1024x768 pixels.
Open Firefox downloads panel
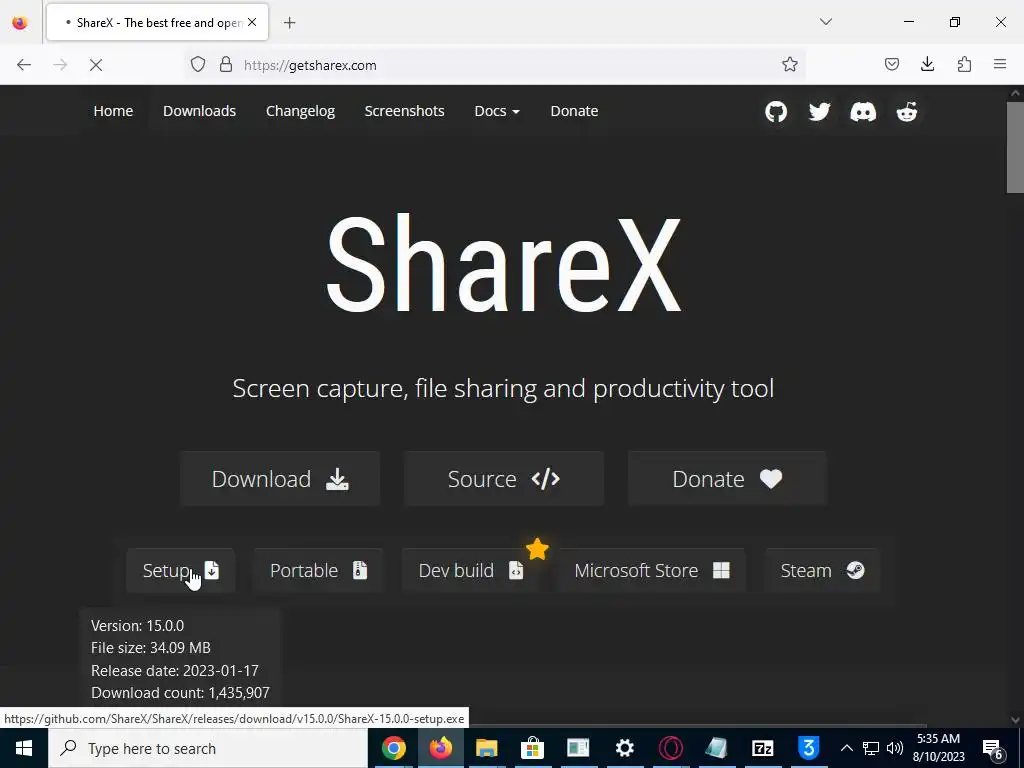pyautogui.click(x=927, y=65)
